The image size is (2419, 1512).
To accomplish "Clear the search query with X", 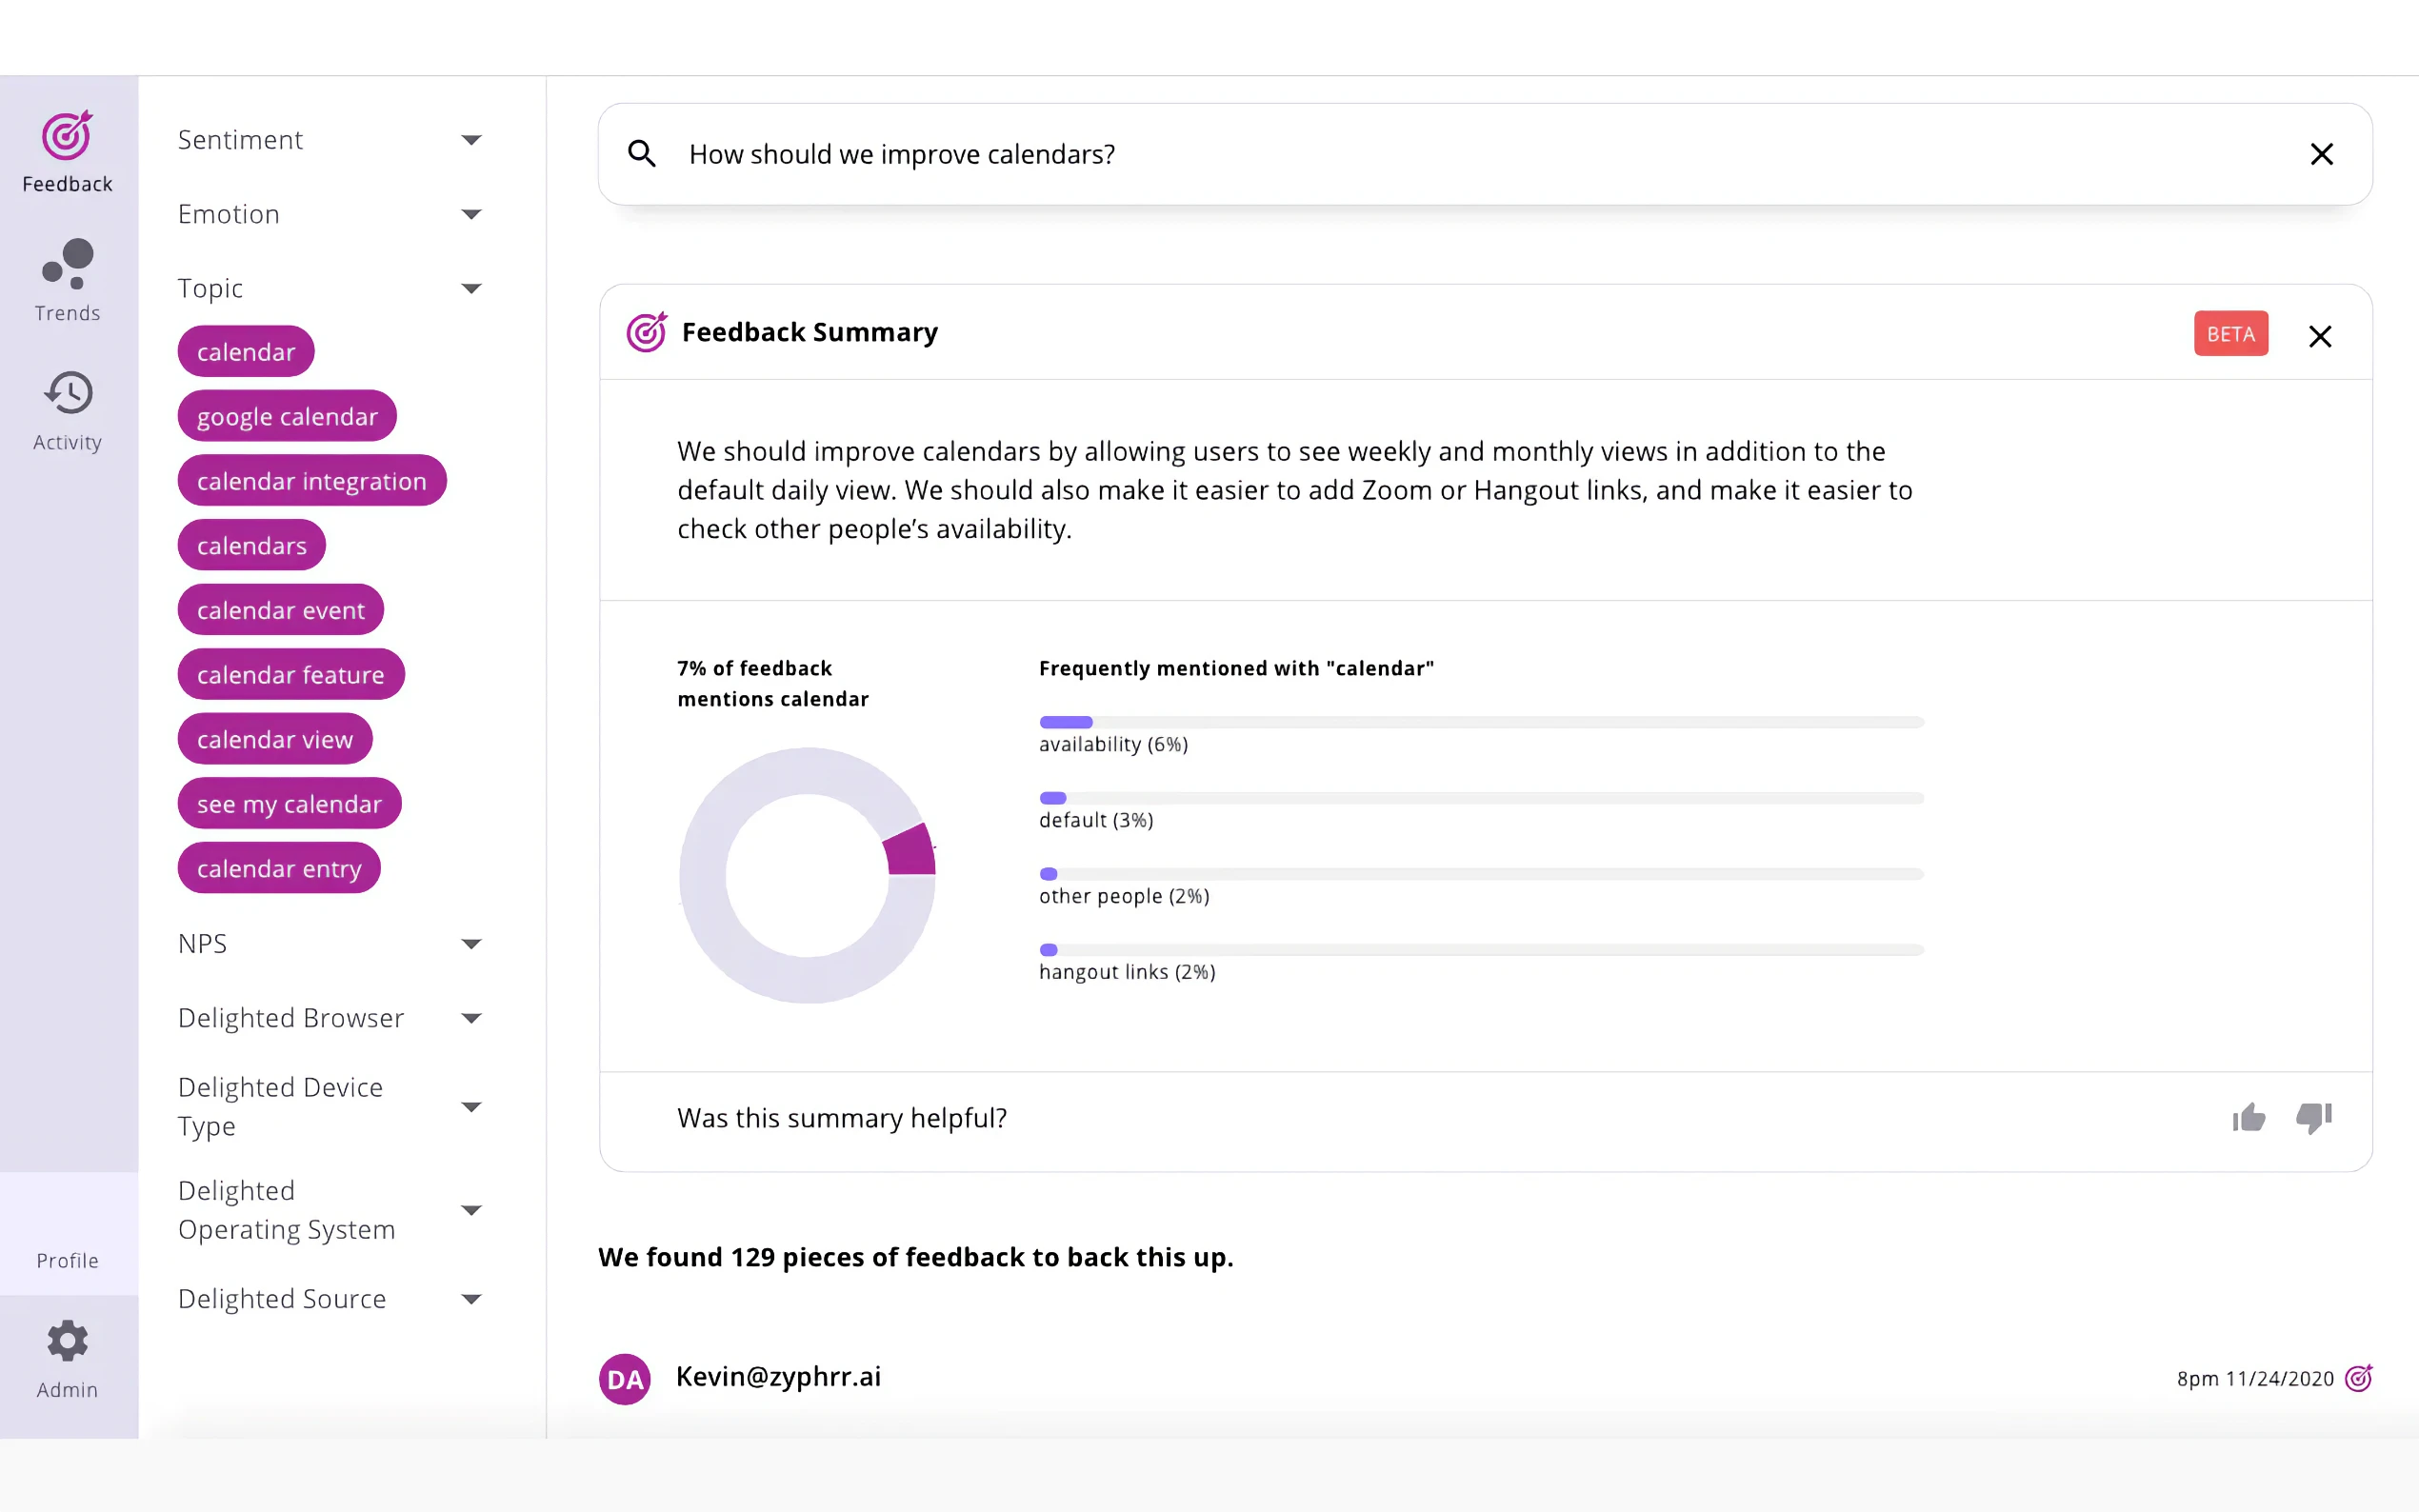I will pos(2321,154).
